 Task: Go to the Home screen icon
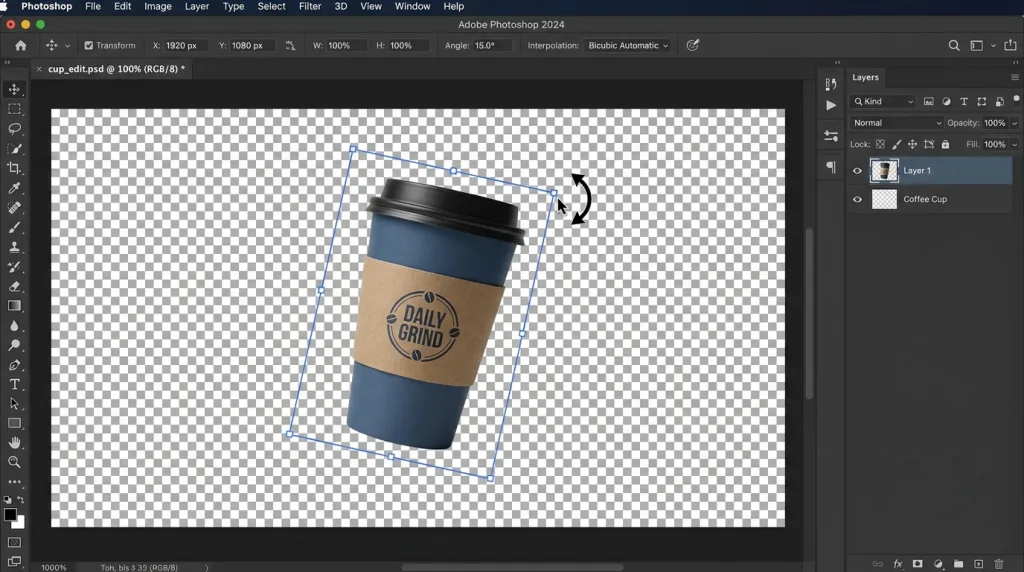coord(21,46)
